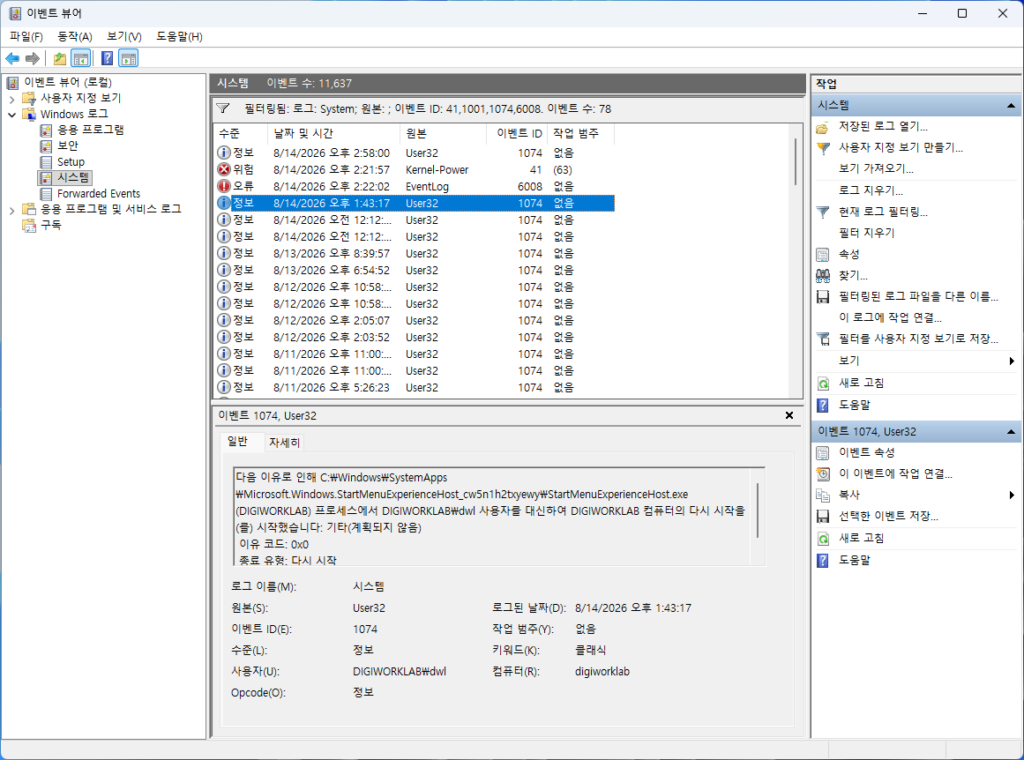Click the critical icon of the Kernel-Power event
This screenshot has width=1024, height=760.
click(224, 169)
